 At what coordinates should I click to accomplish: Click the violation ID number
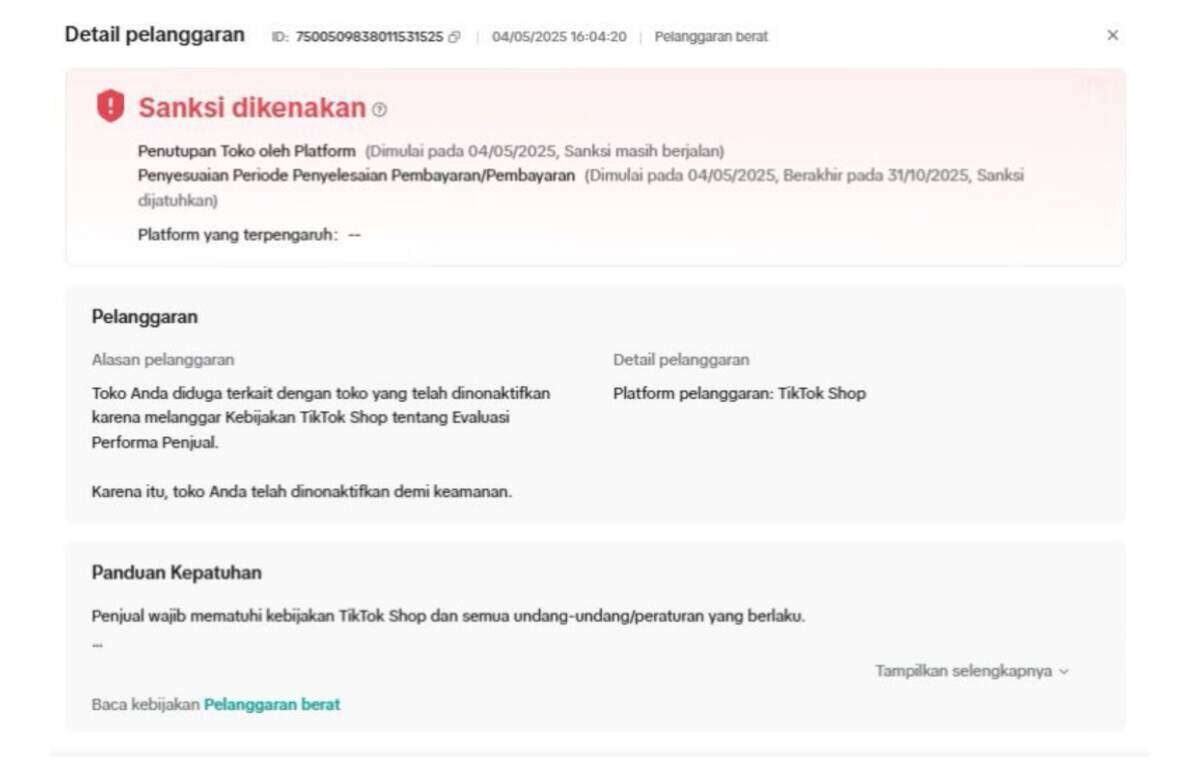click(369, 37)
